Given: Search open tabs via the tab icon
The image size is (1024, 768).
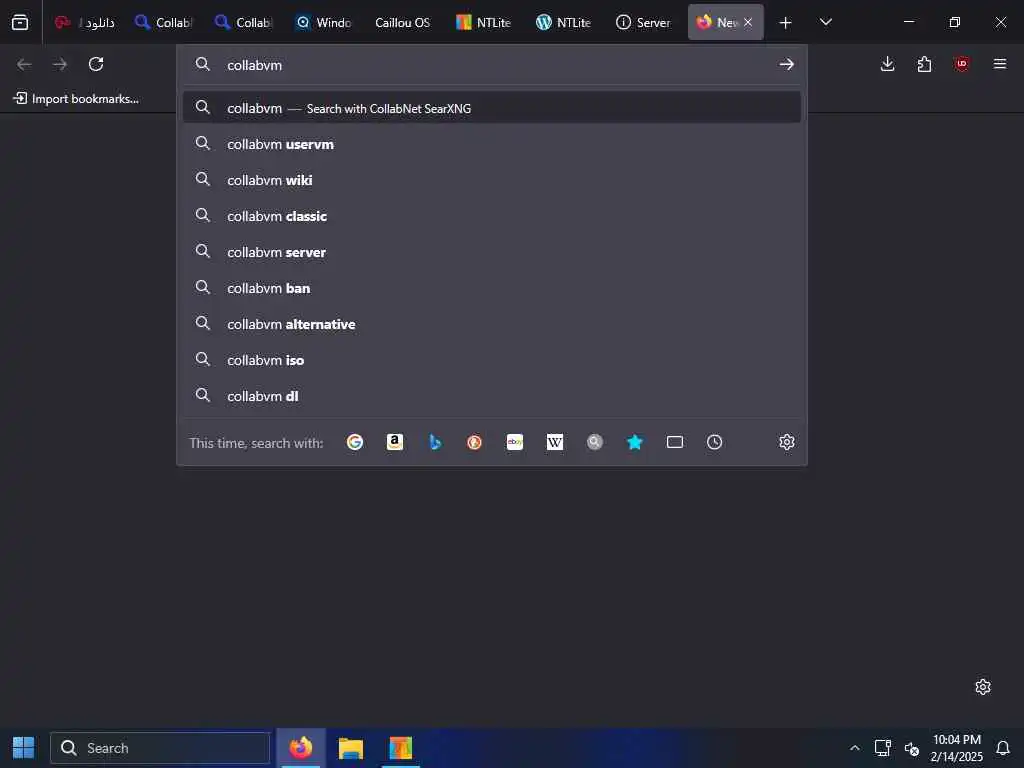Looking at the screenshot, I should (x=675, y=442).
